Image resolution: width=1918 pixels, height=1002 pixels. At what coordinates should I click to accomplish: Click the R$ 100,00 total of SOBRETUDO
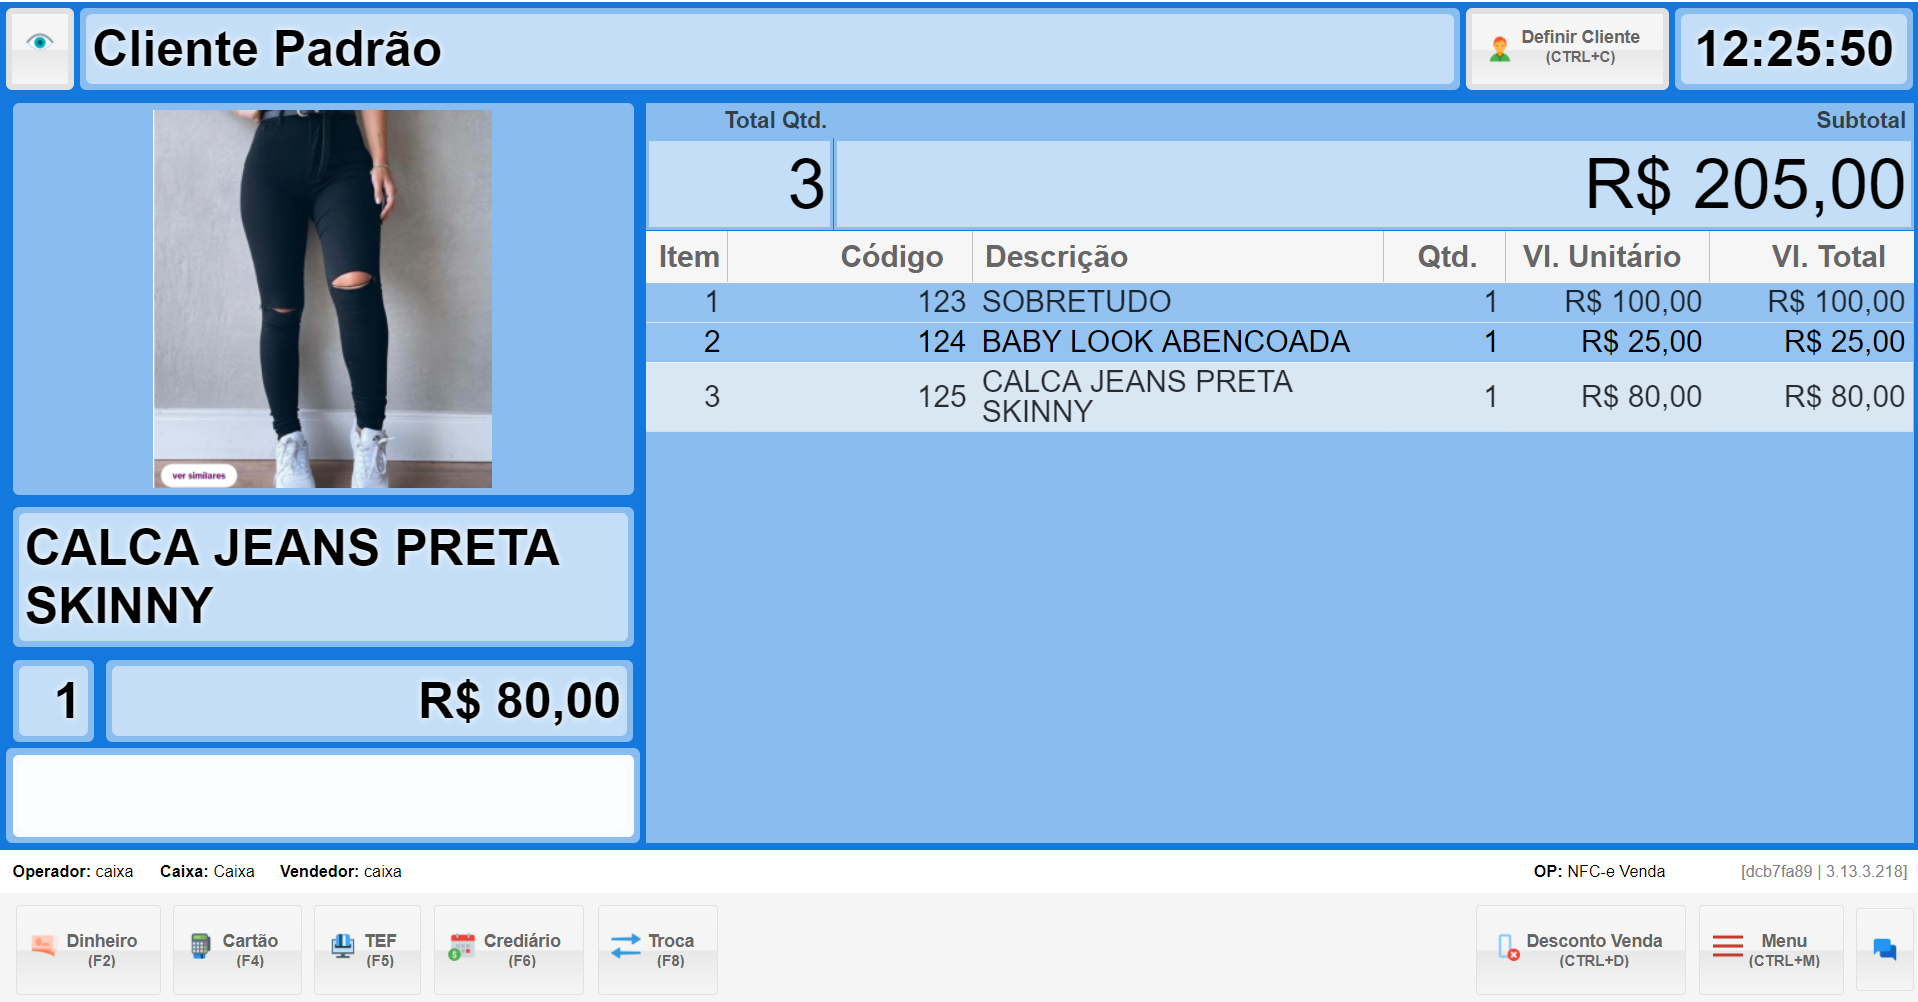click(x=1835, y=302)
